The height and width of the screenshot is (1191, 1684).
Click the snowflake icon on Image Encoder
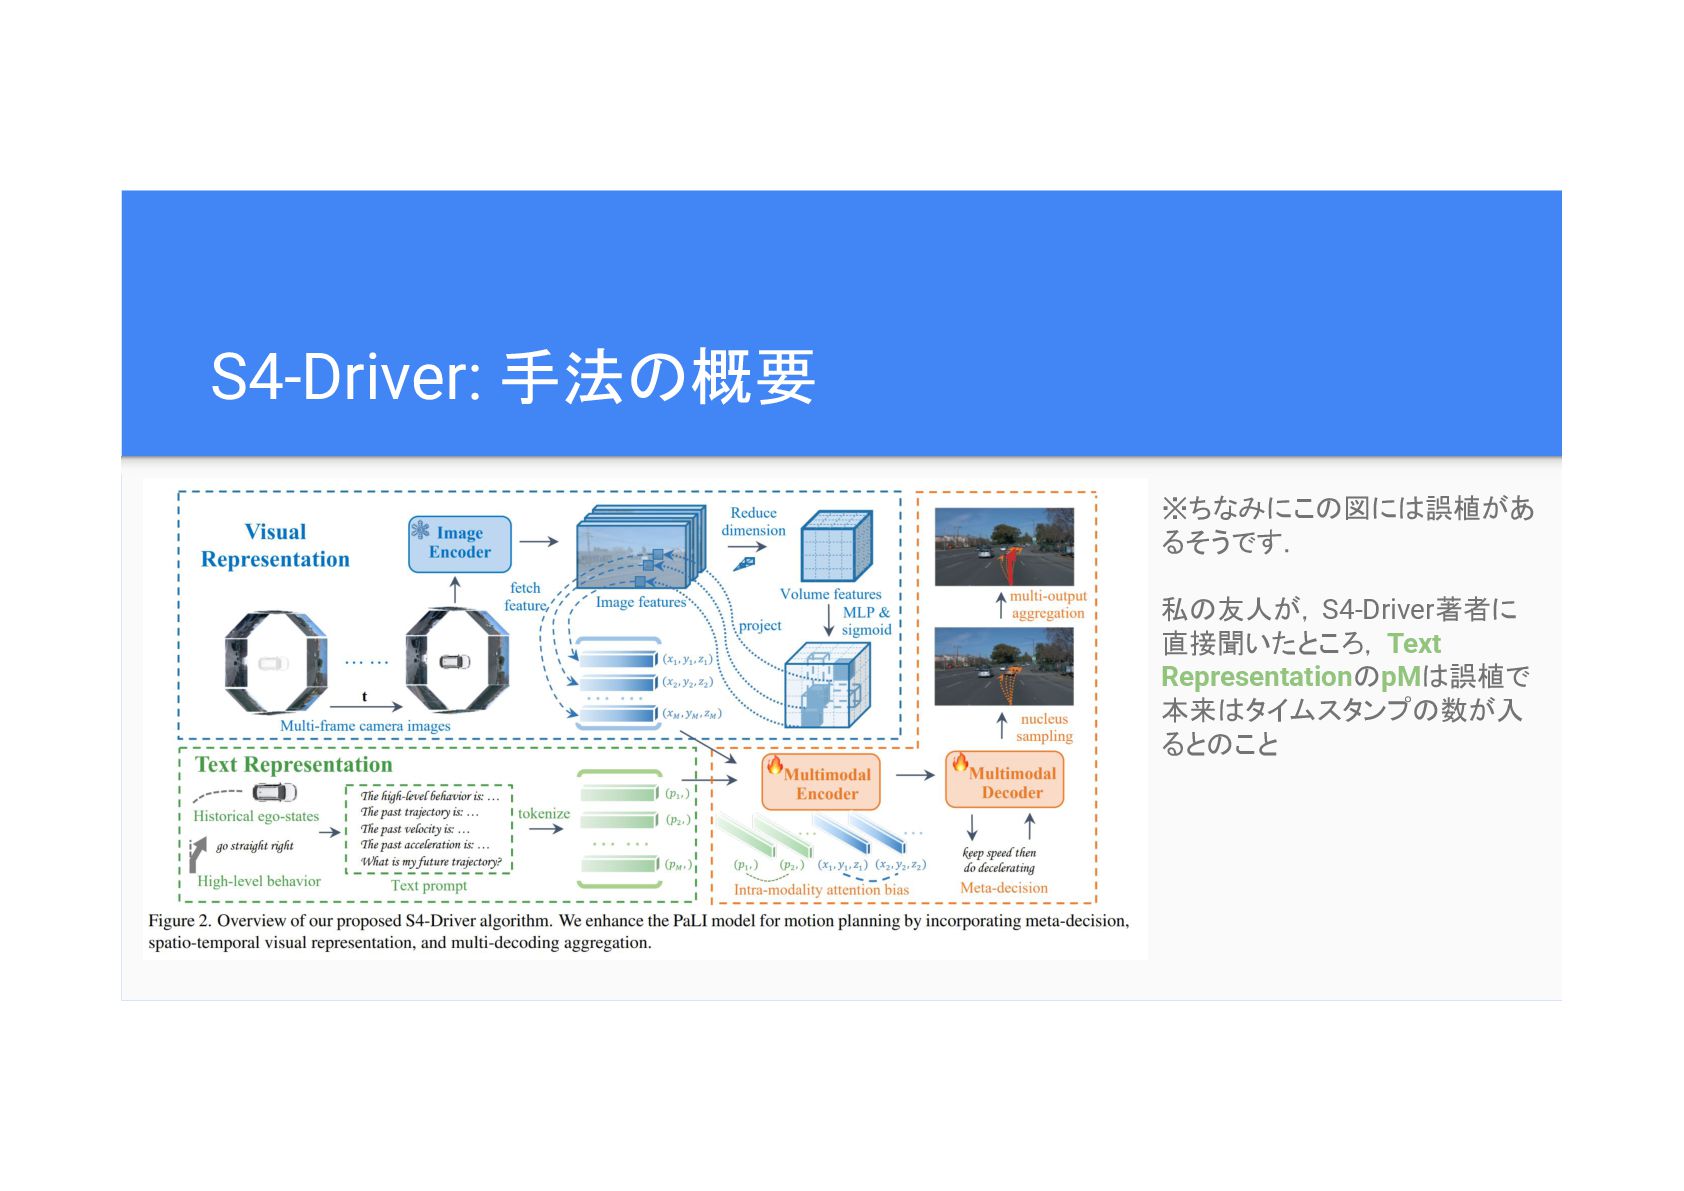click(421, 530)
